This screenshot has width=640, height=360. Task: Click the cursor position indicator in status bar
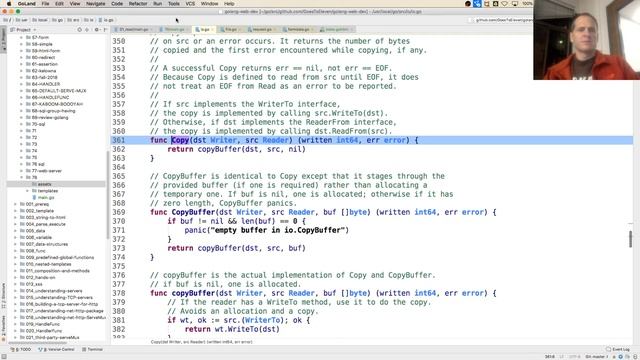[x=550, y=357]
